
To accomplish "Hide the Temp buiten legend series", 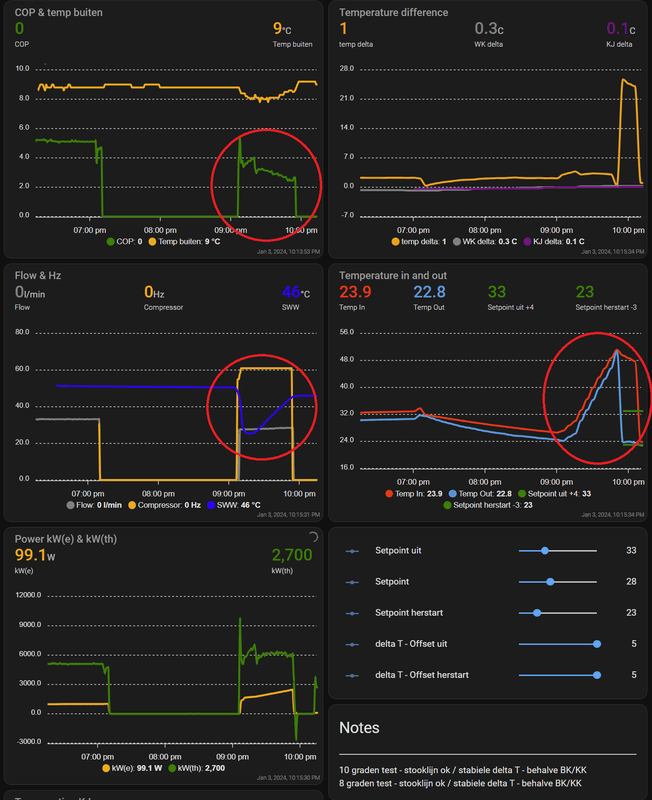I will 184,241.
